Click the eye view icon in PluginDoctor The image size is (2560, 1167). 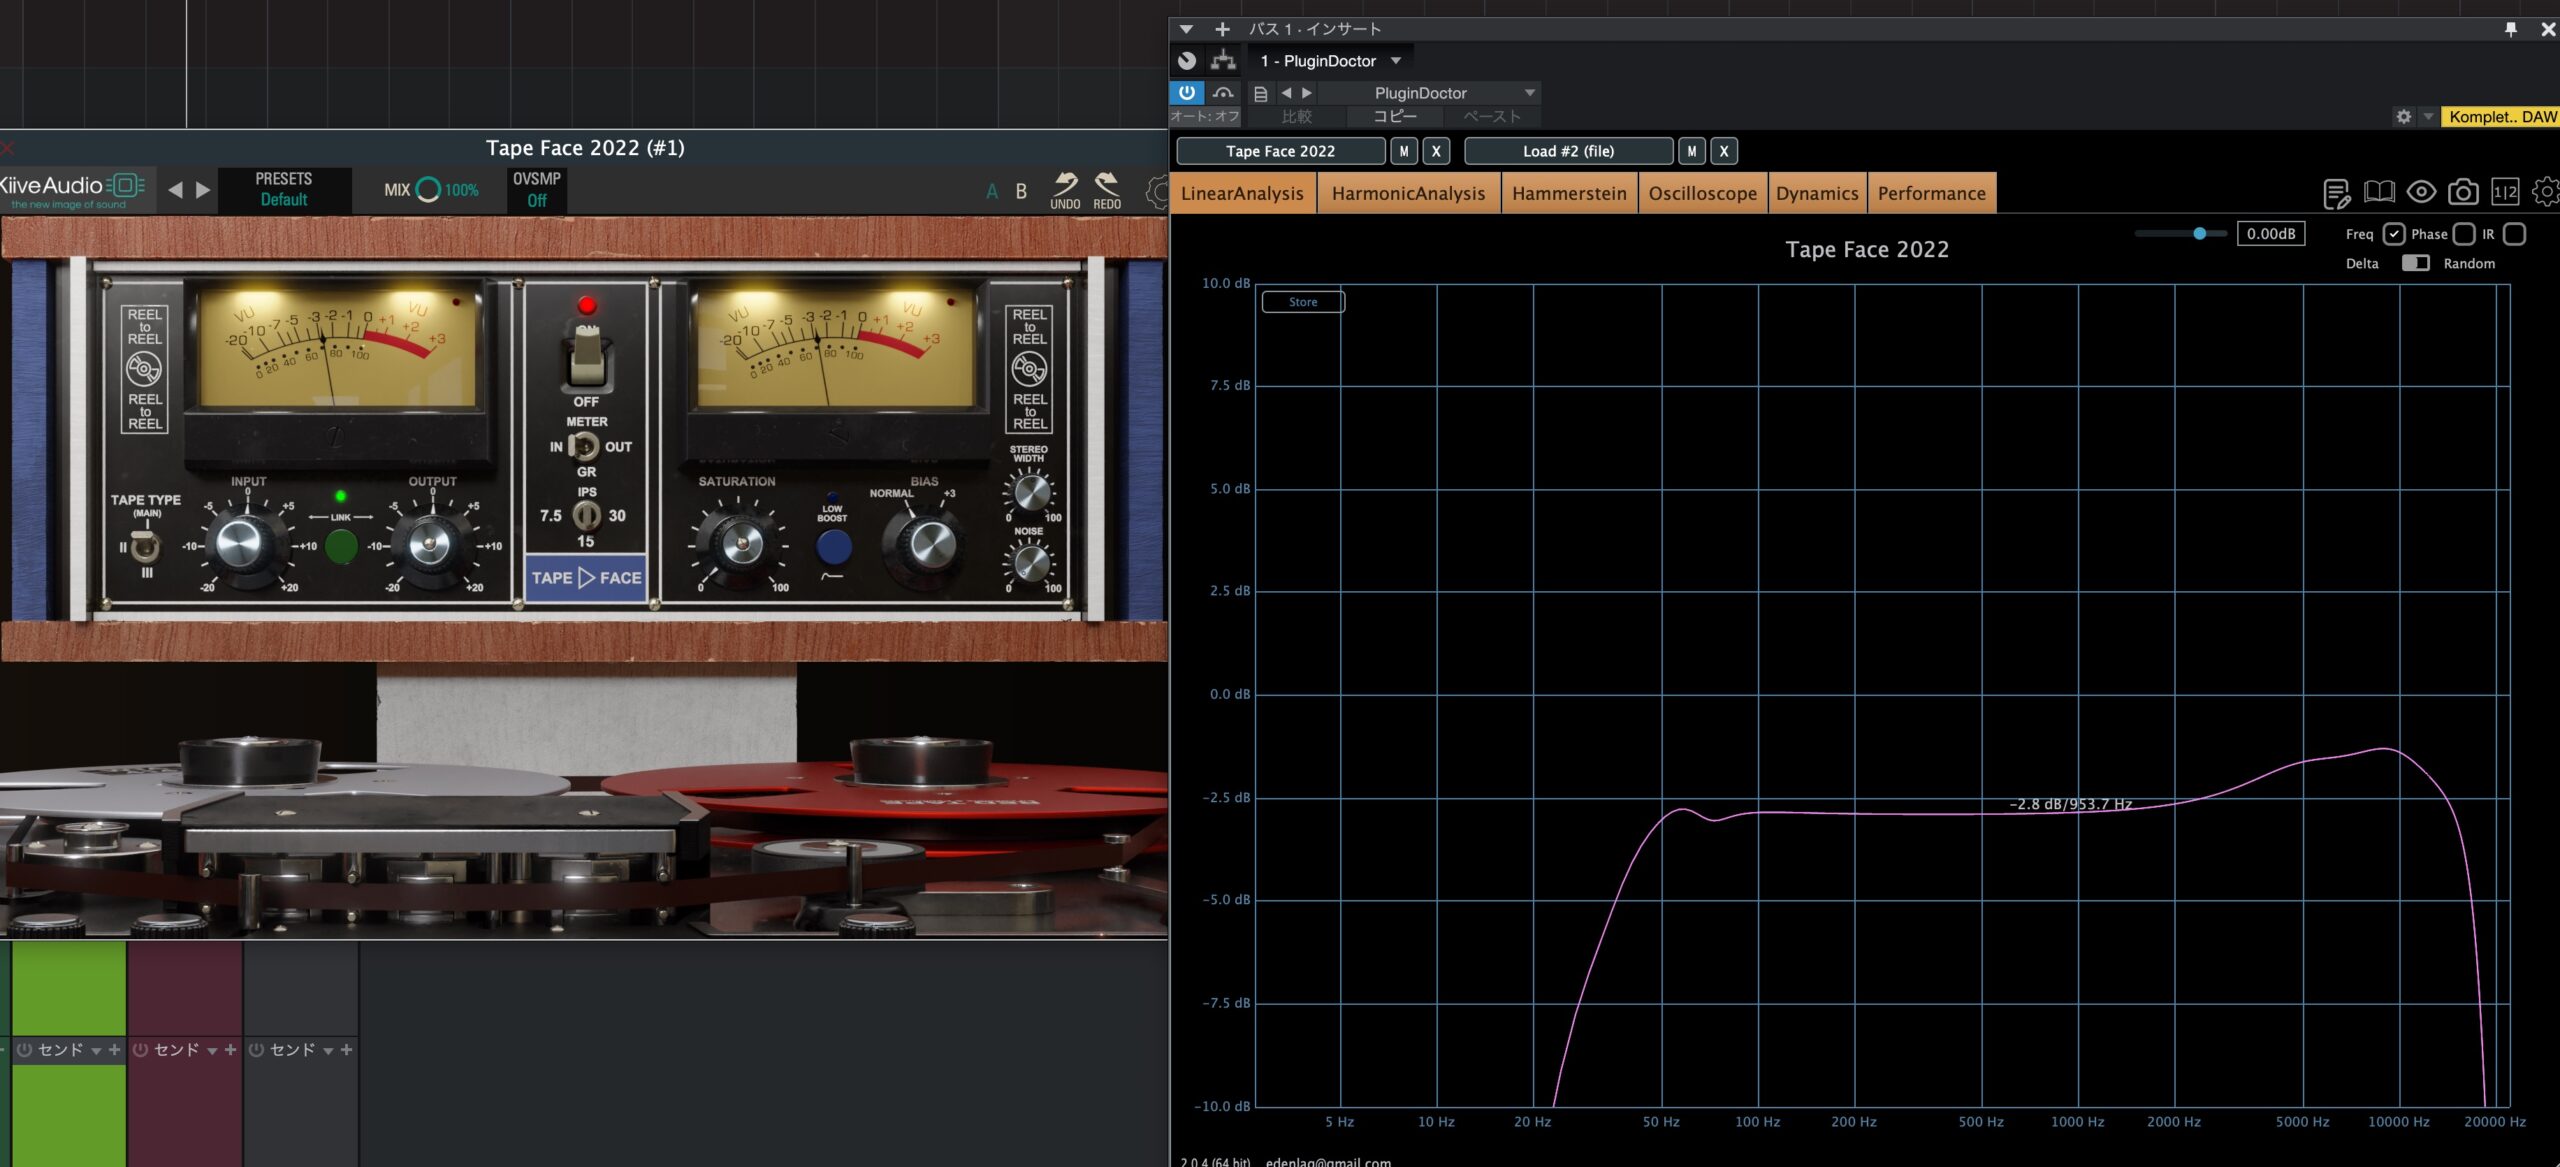(2421, 192)
